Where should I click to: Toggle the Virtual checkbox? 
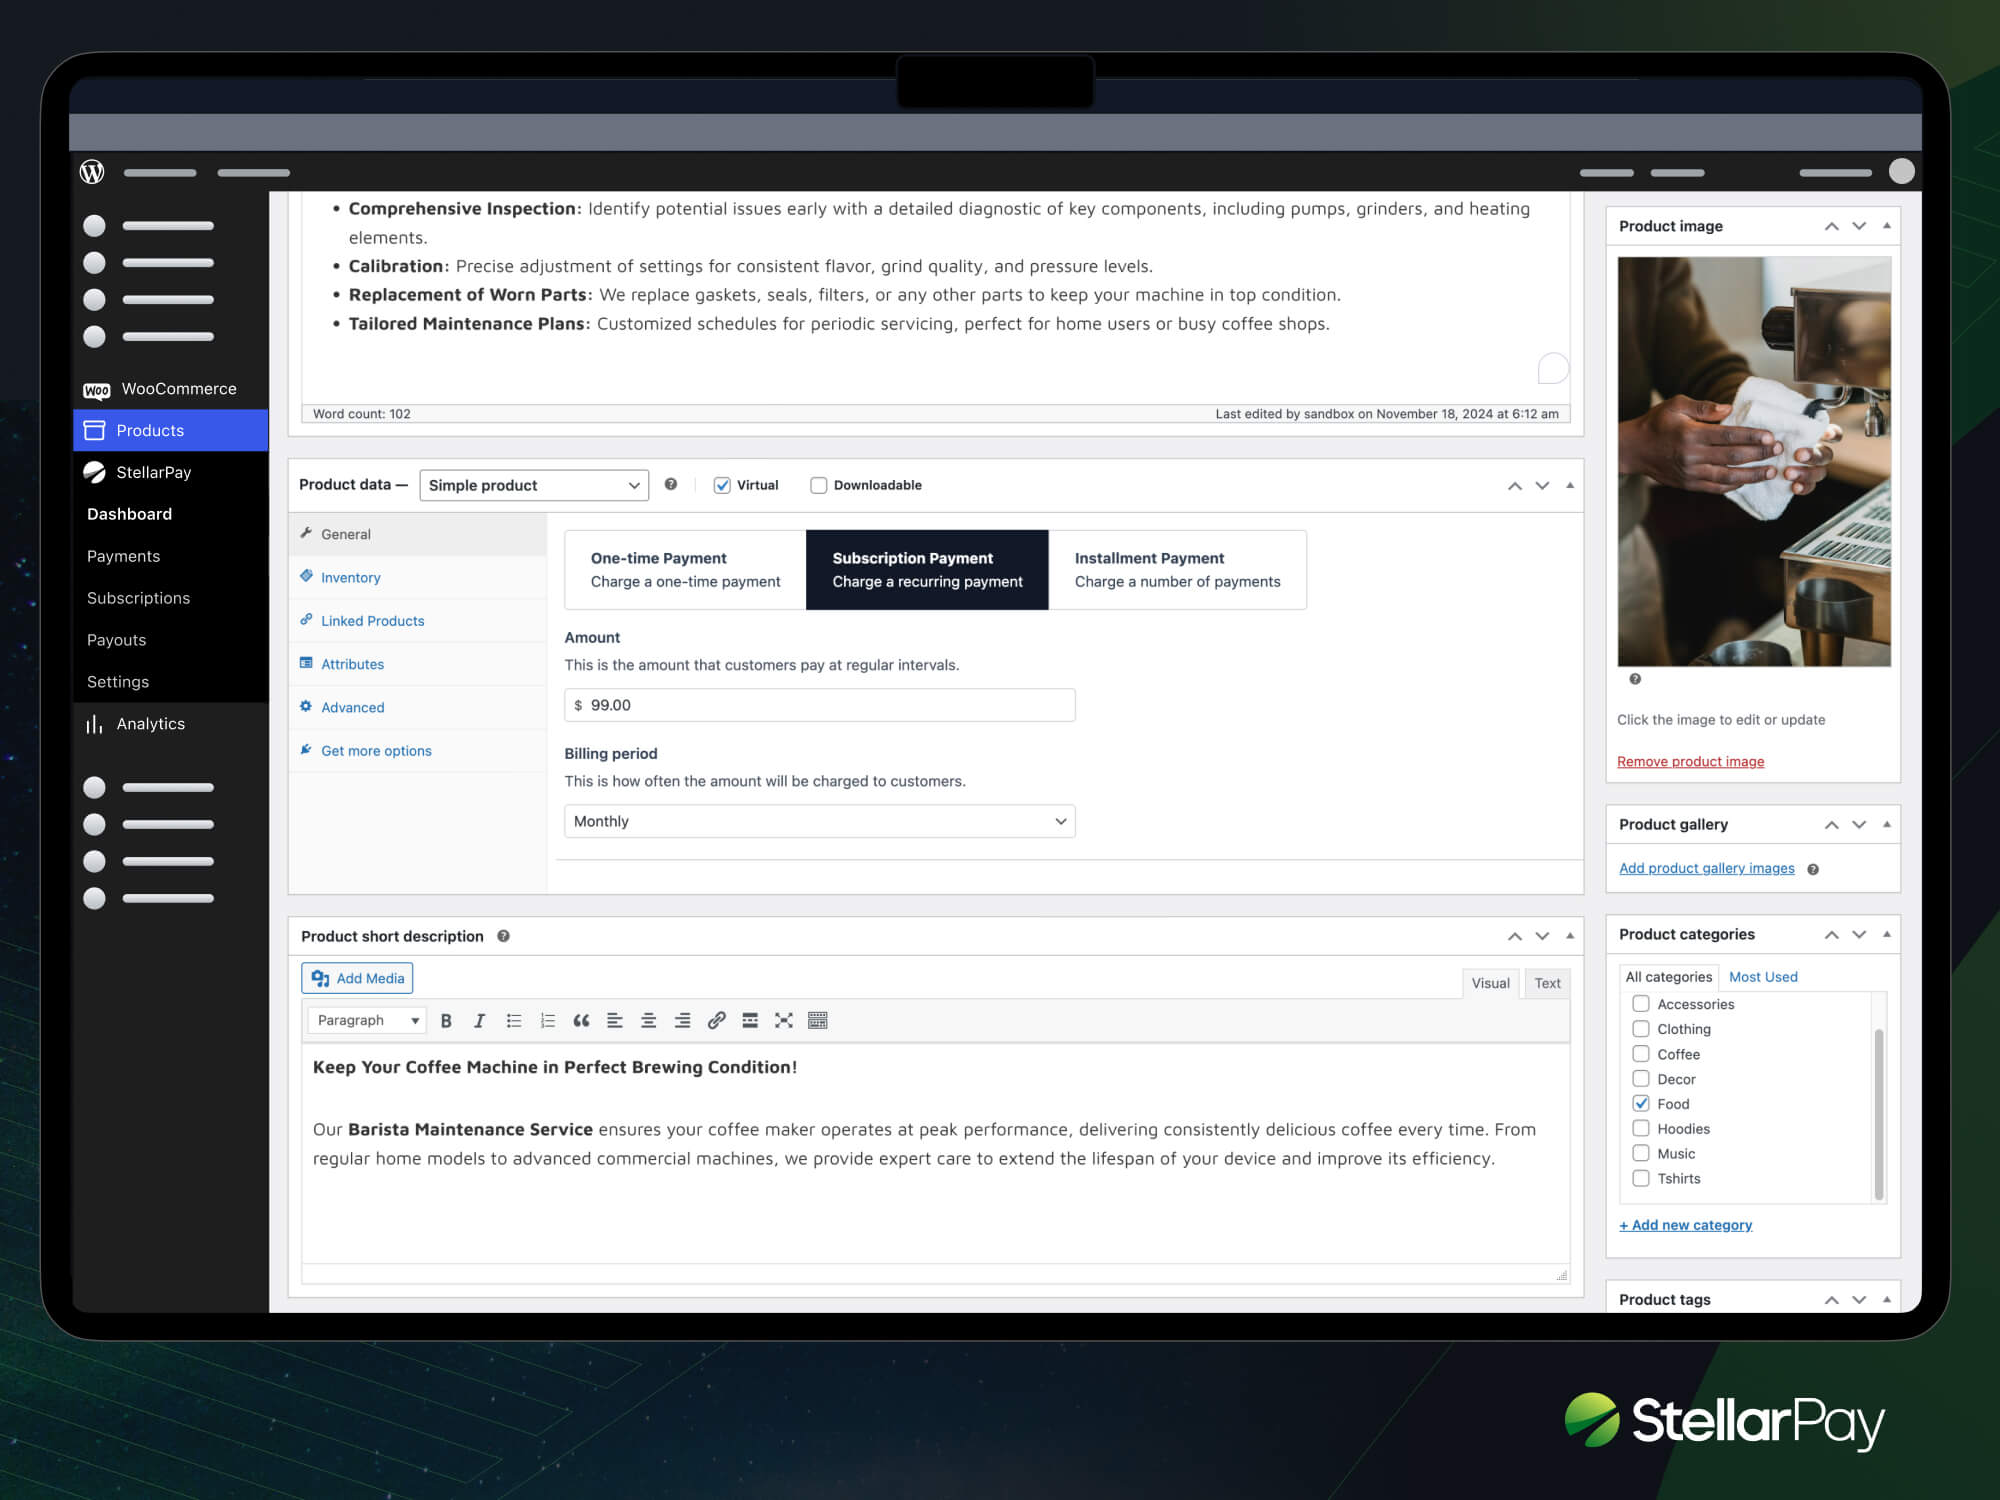click(x=722, y=486)
